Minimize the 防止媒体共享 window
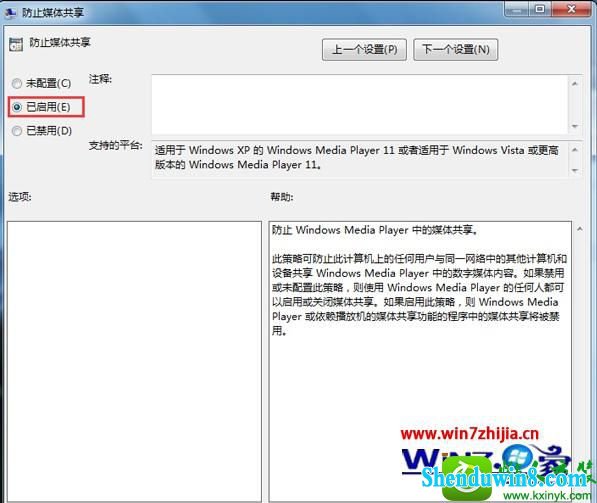This screenshot has width=597, height=503. coord(517,9)
